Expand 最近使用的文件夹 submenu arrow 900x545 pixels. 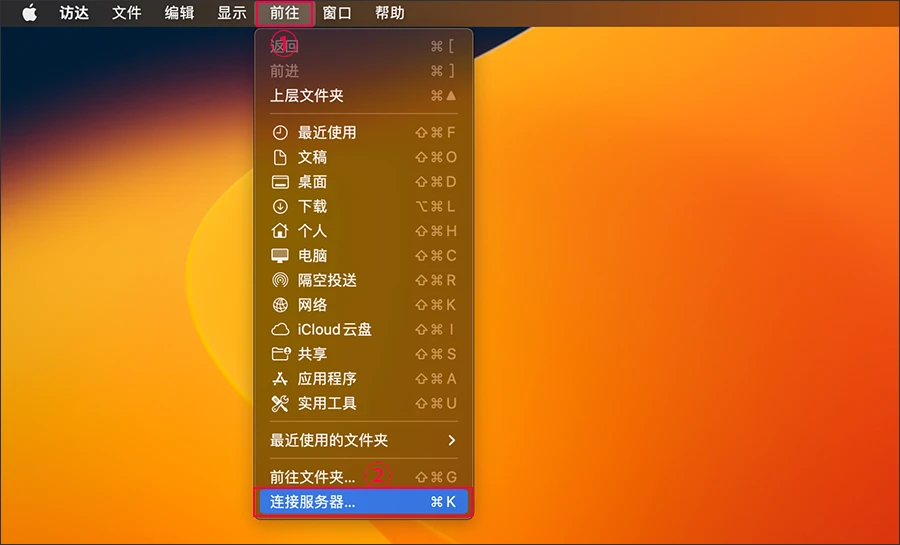click(x=452, y=440)
